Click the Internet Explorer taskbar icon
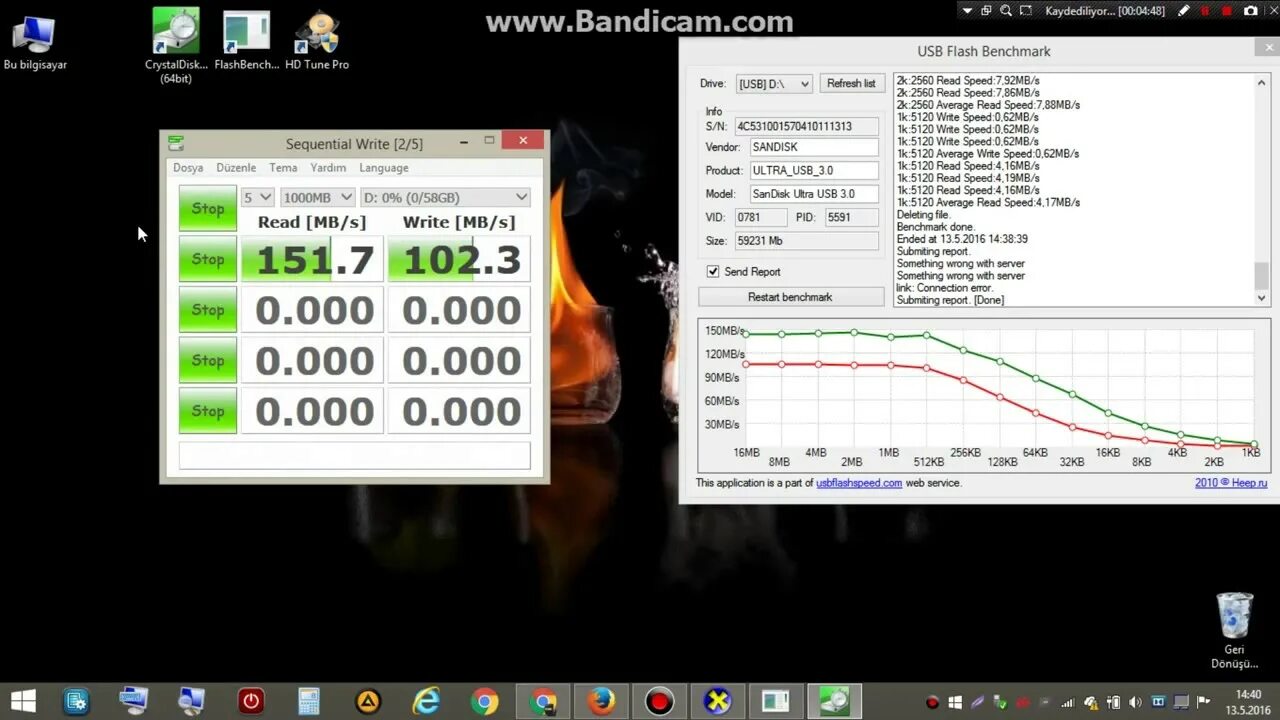The height and width of the screenshot is (720, 1280). coord(427,701)
